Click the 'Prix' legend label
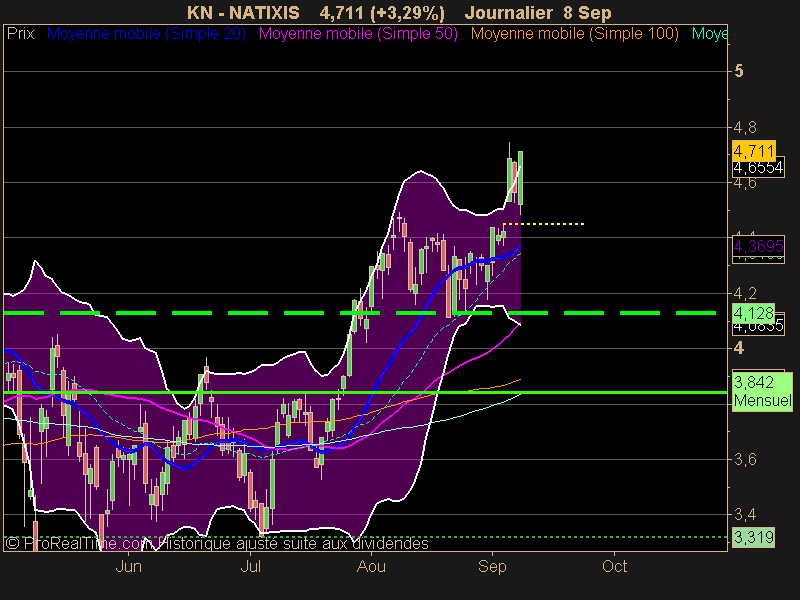This screenshot has height=600, width=800. [x=20, y=34]
